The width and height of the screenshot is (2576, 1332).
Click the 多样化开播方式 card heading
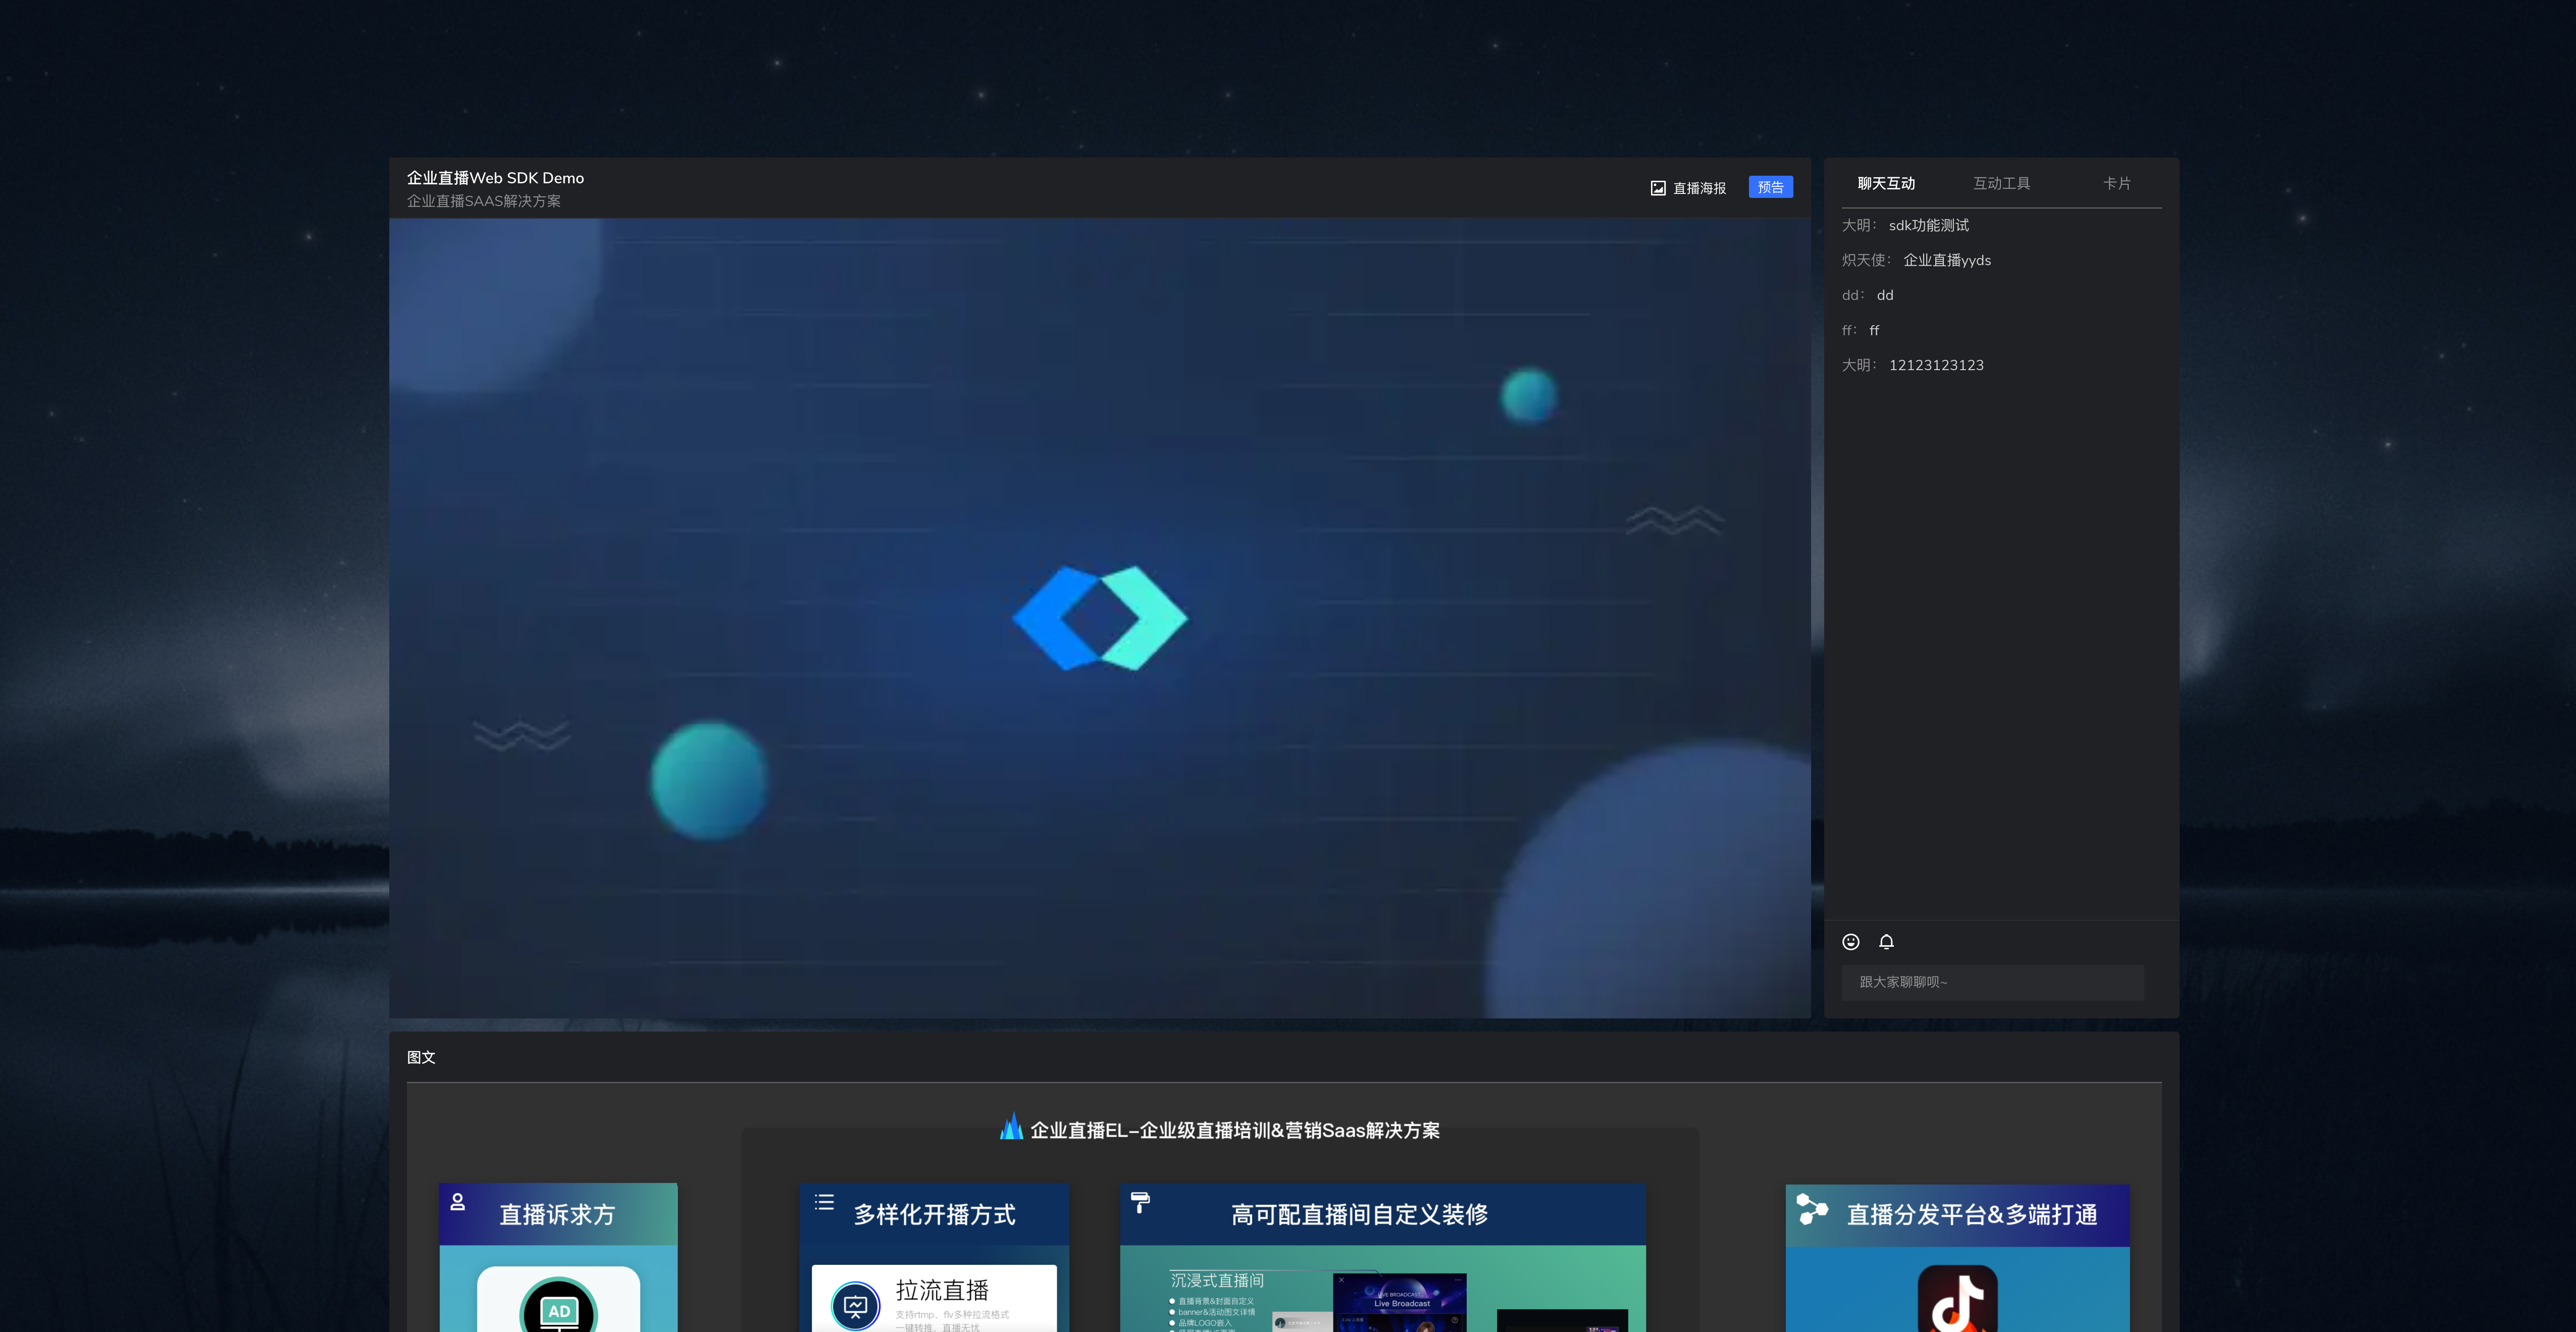point(934,1214)
